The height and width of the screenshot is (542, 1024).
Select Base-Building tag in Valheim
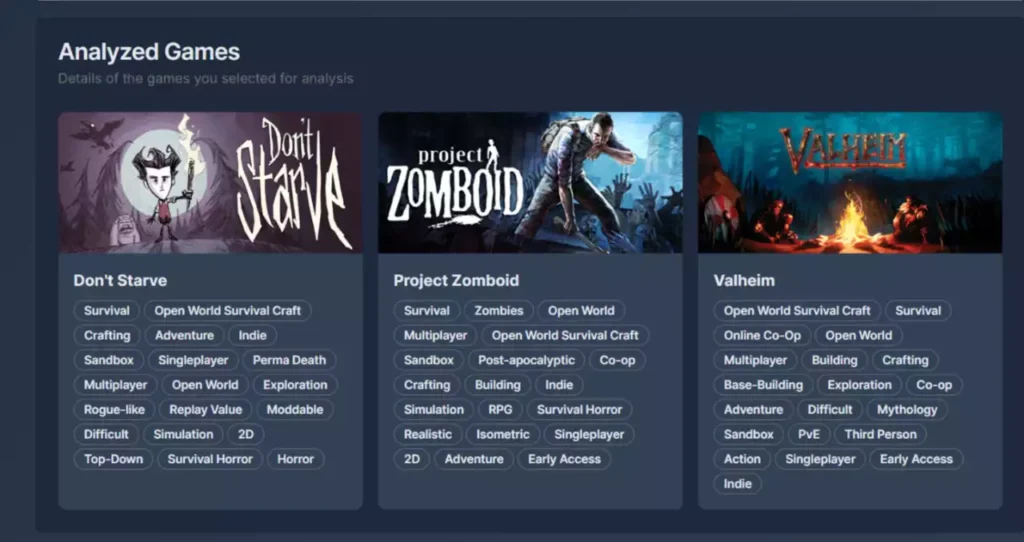coord(763,385)
